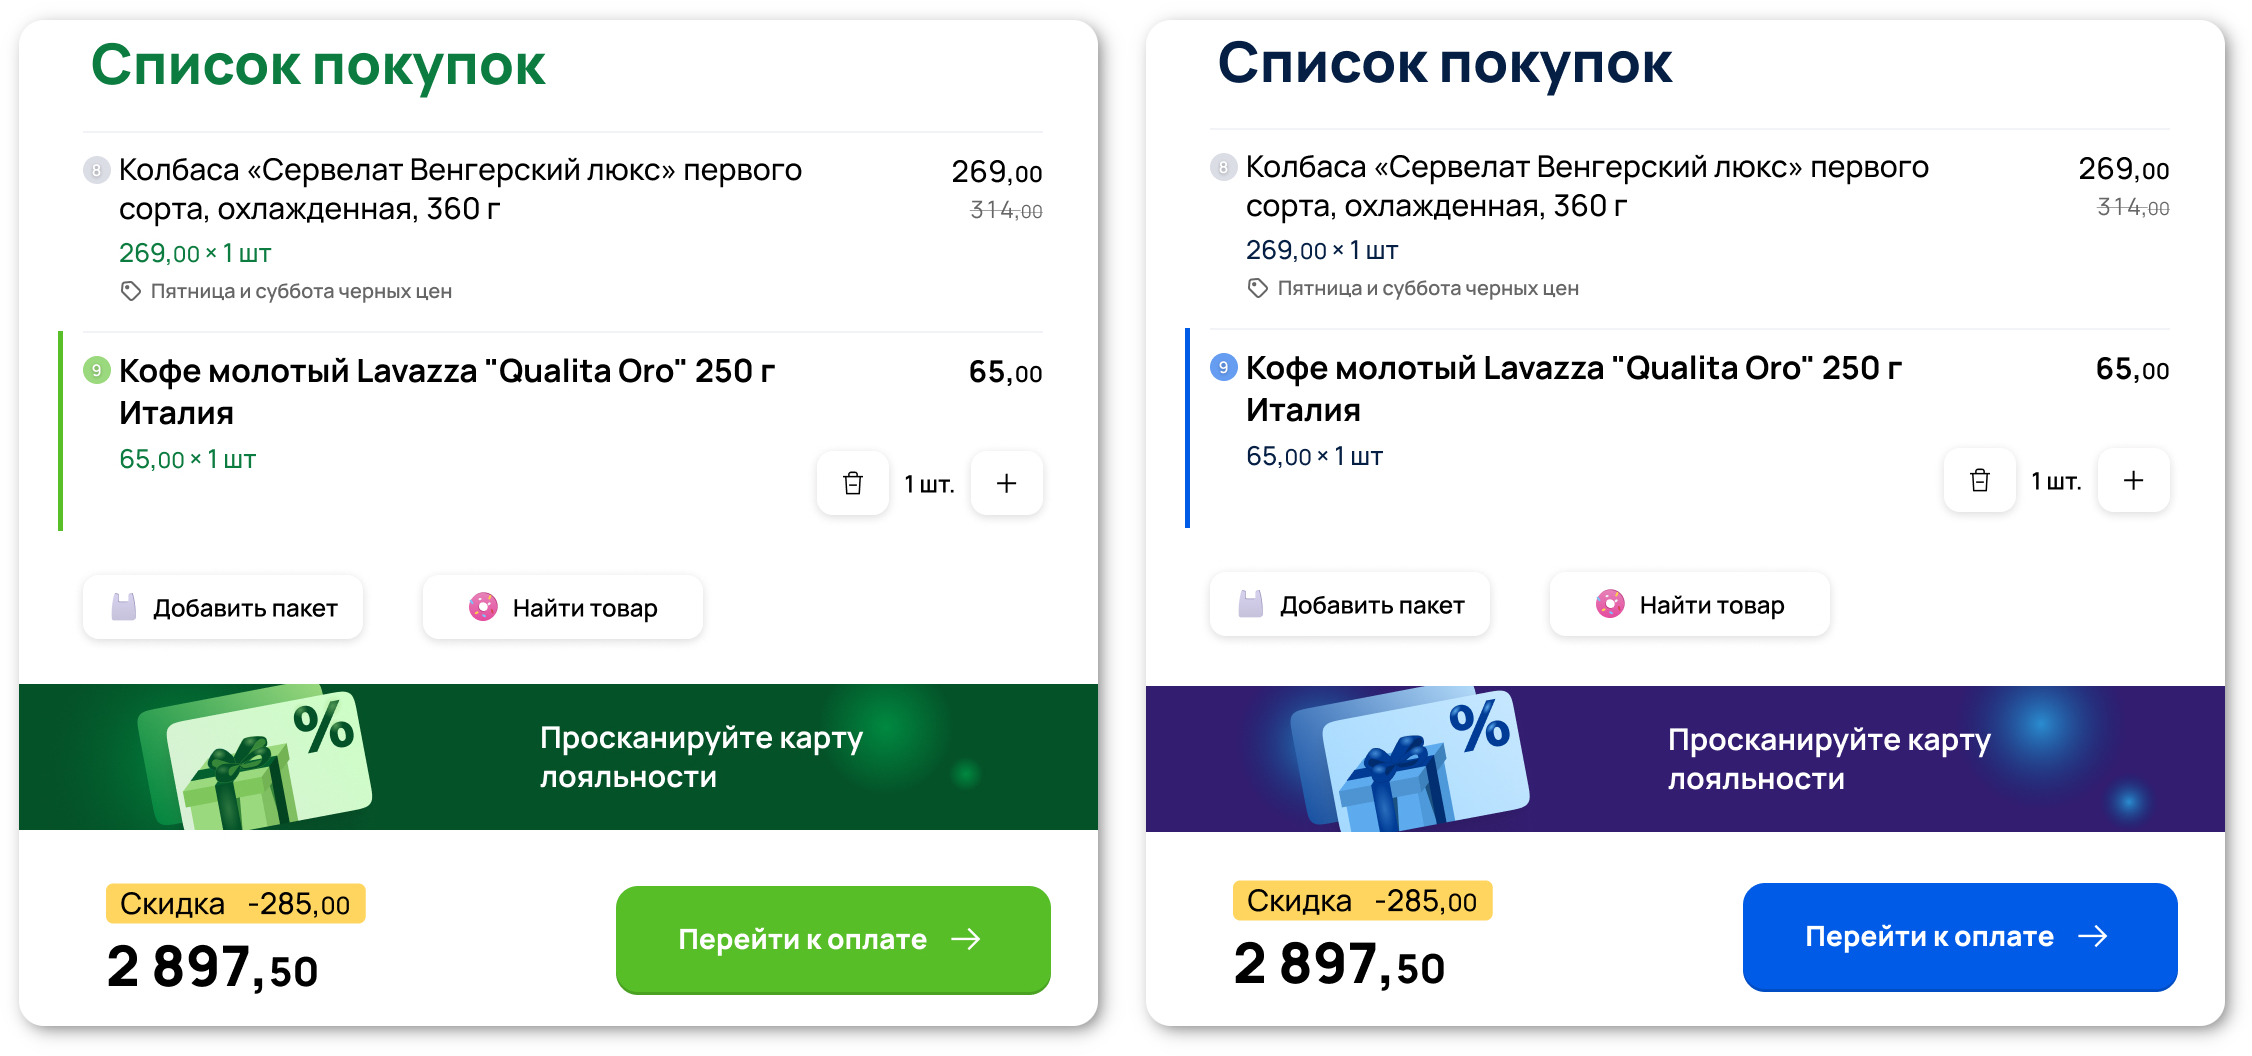Click the green number 9 badge
Image resolution: width=2252 pixels, height=1056 pixels.
(x=96, y=370)
